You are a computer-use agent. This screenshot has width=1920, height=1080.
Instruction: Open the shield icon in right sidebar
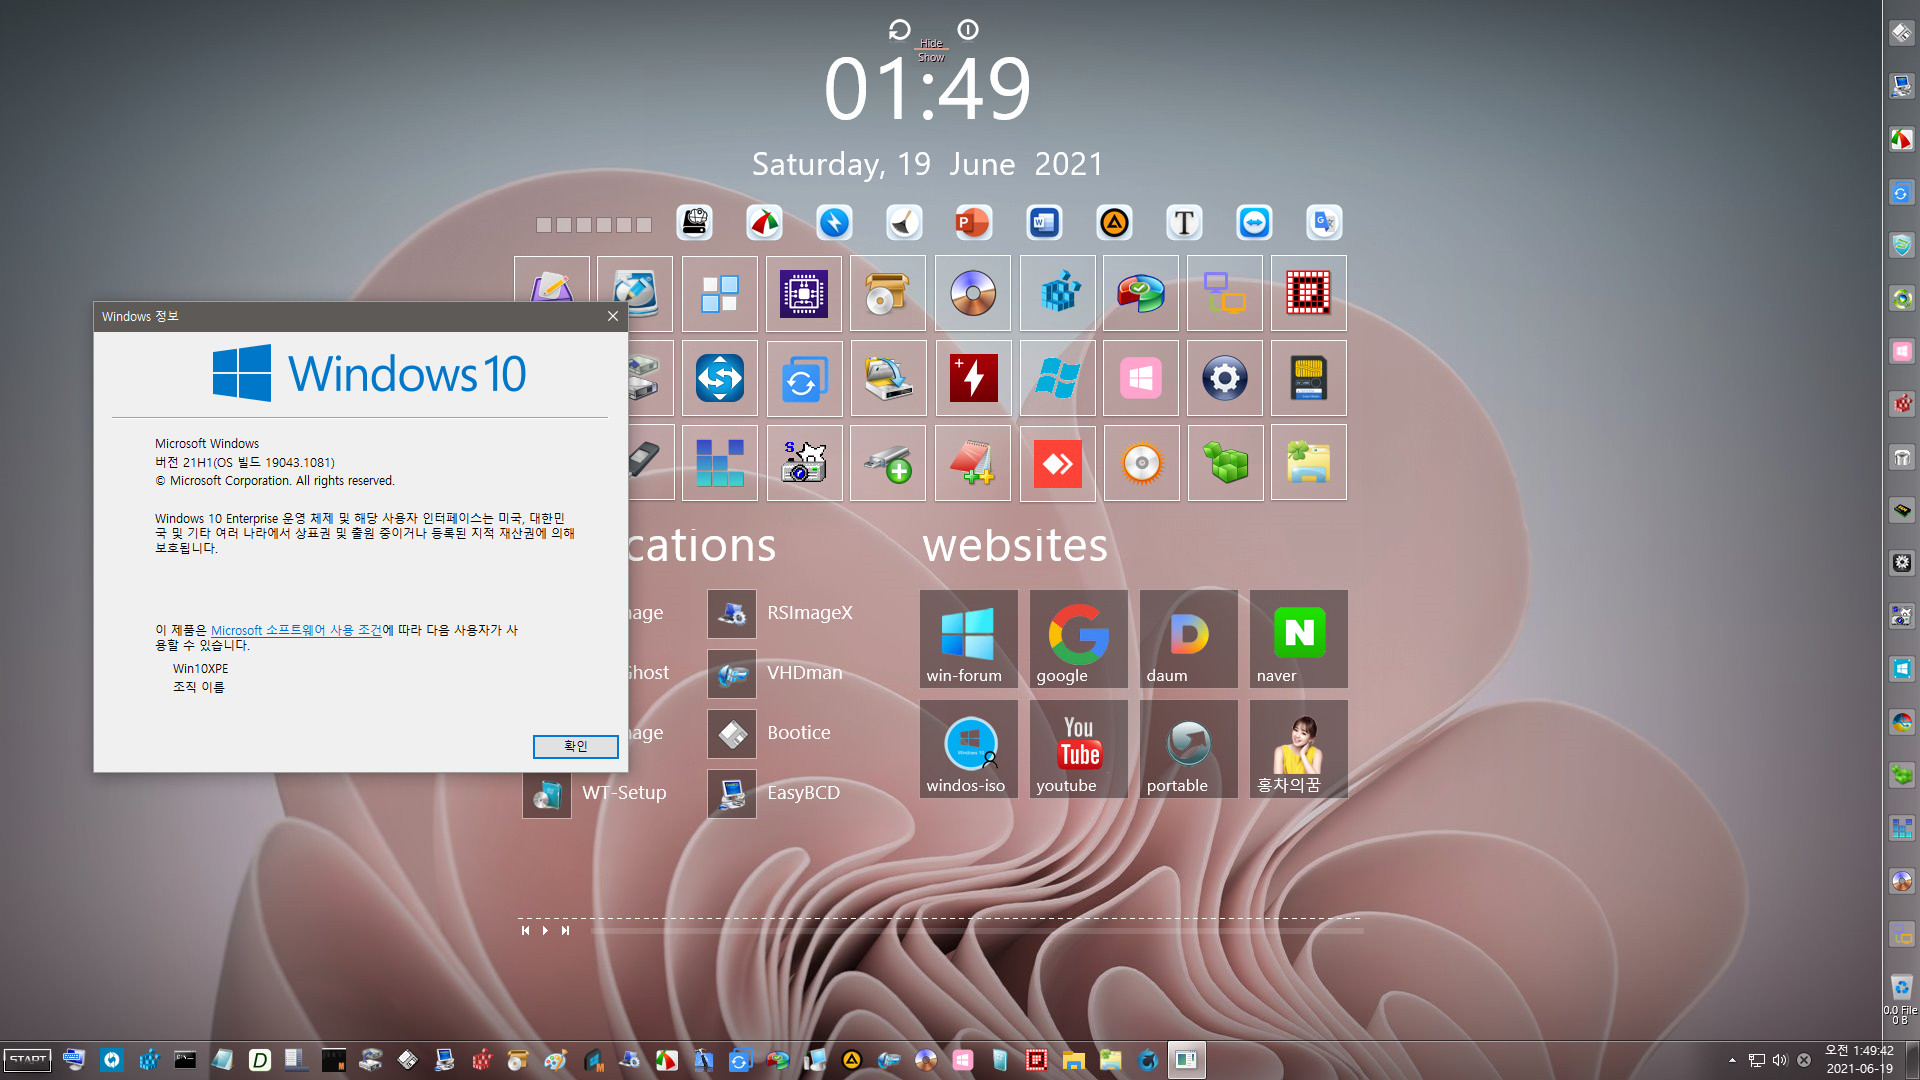pos(1901,245)
